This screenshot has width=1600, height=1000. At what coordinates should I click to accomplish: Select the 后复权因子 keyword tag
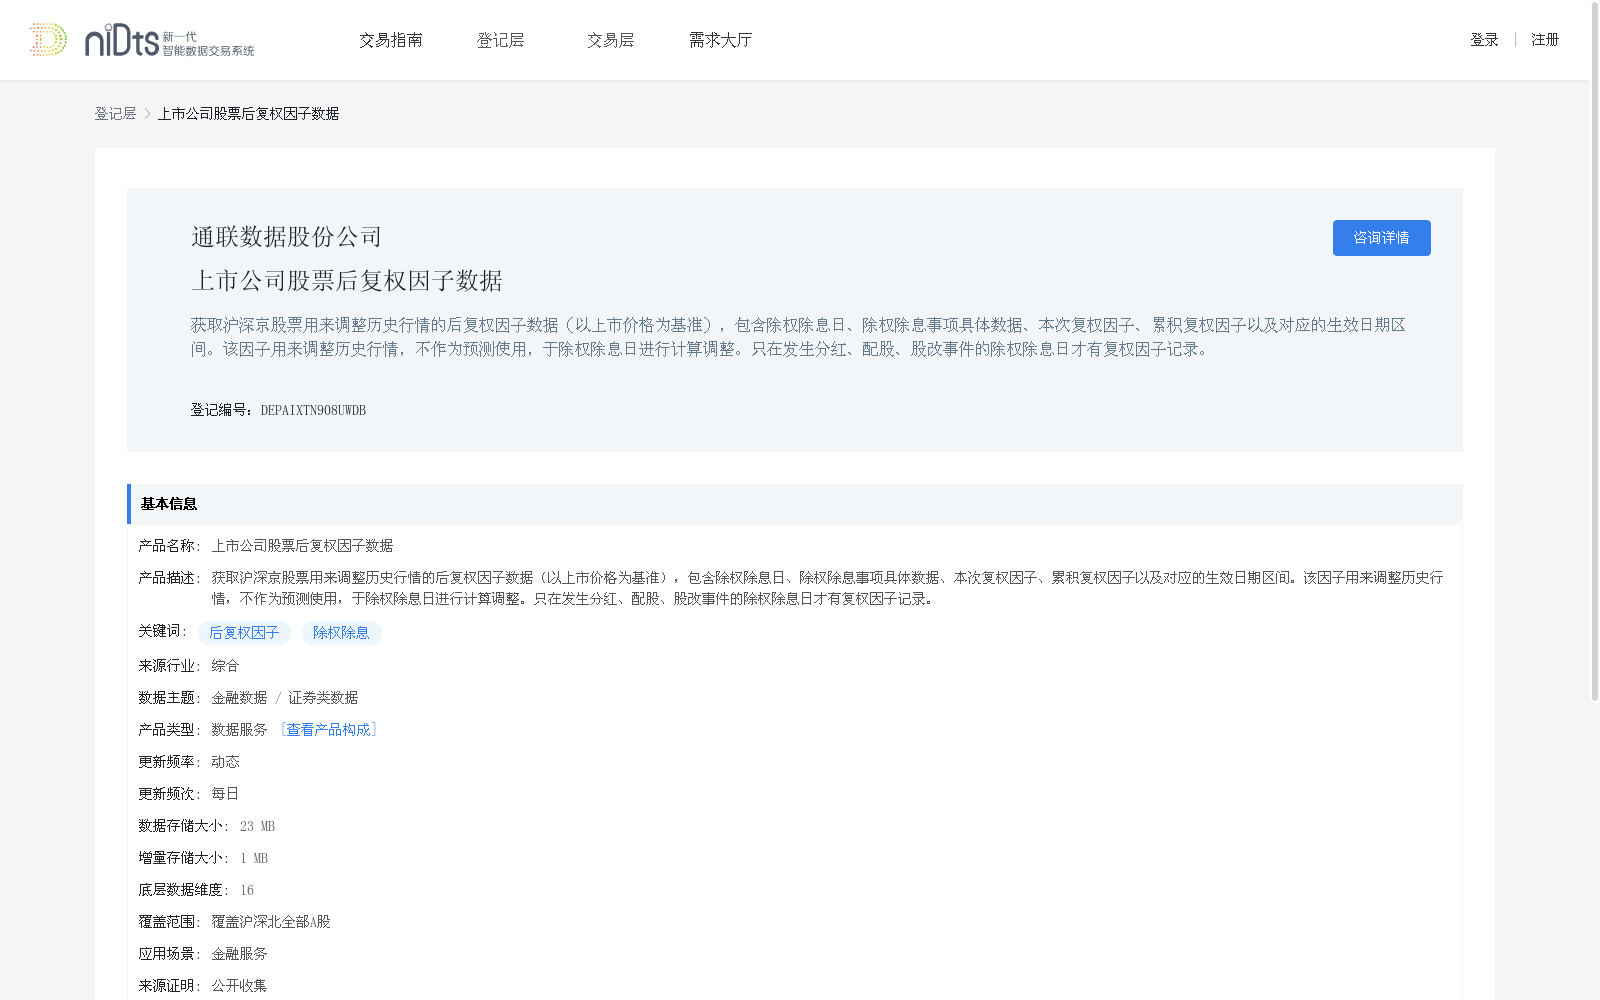click(245, 632)
